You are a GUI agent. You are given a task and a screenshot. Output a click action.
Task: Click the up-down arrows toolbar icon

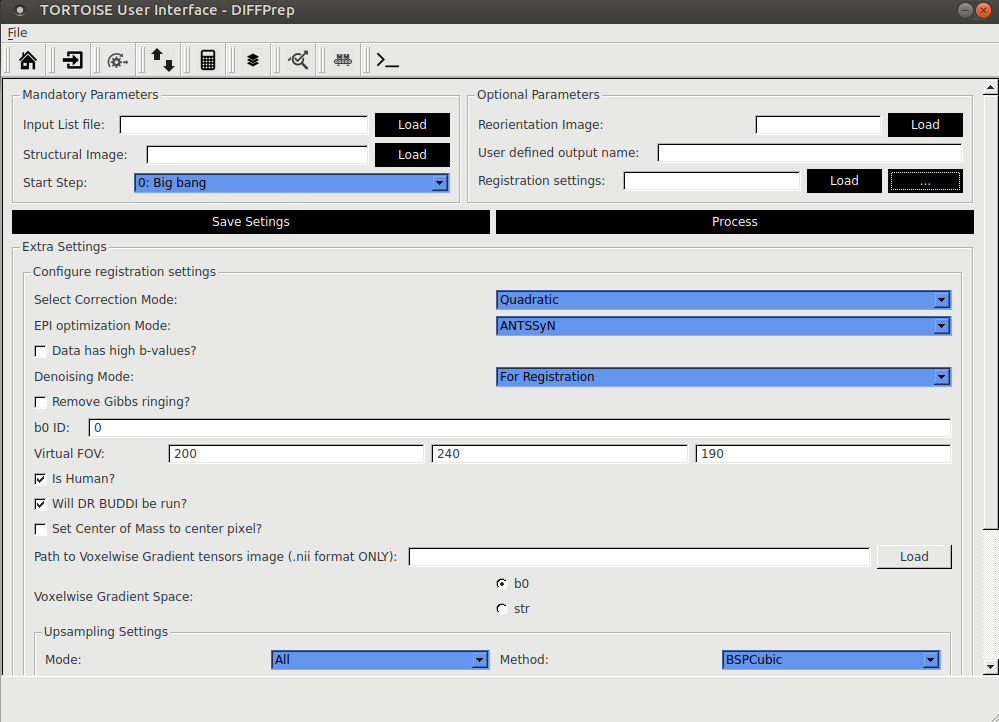coord(162,60)
